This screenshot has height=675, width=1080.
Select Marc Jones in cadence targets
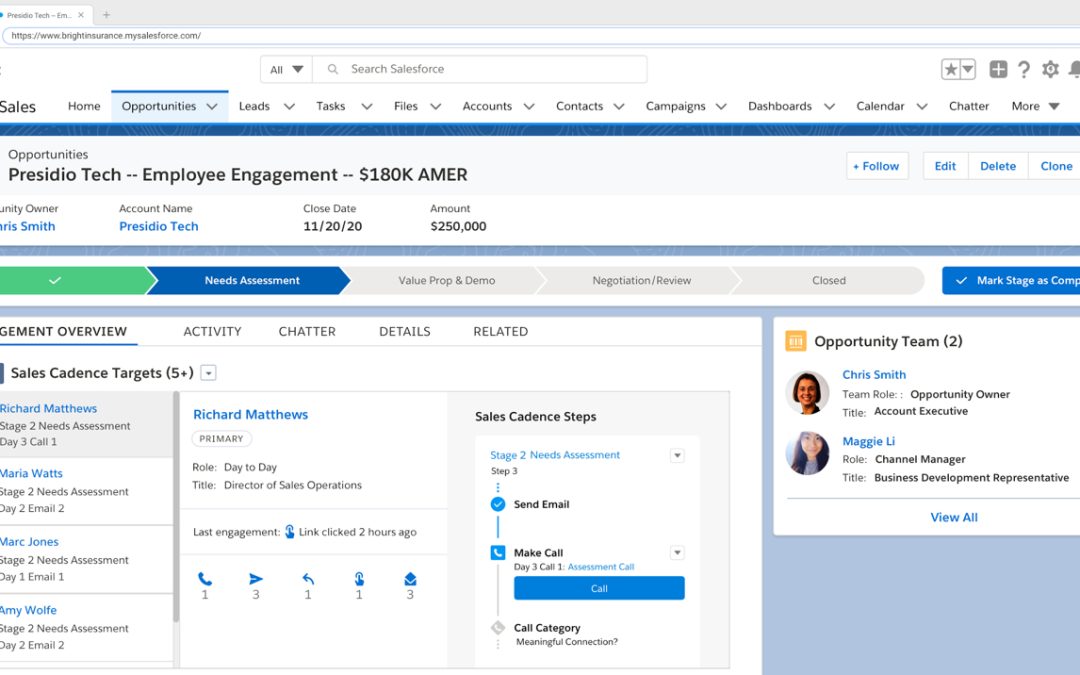[x=86, y=559]
